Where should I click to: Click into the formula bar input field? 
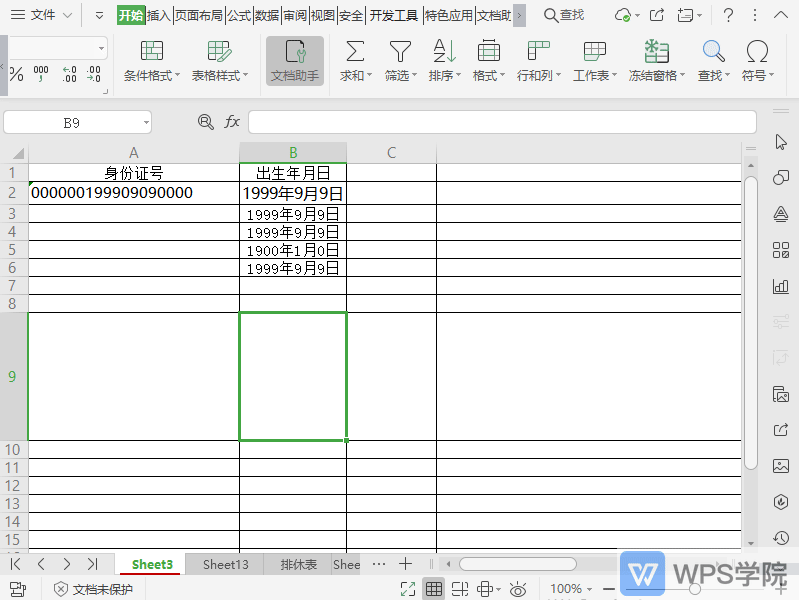coord(502,122)
